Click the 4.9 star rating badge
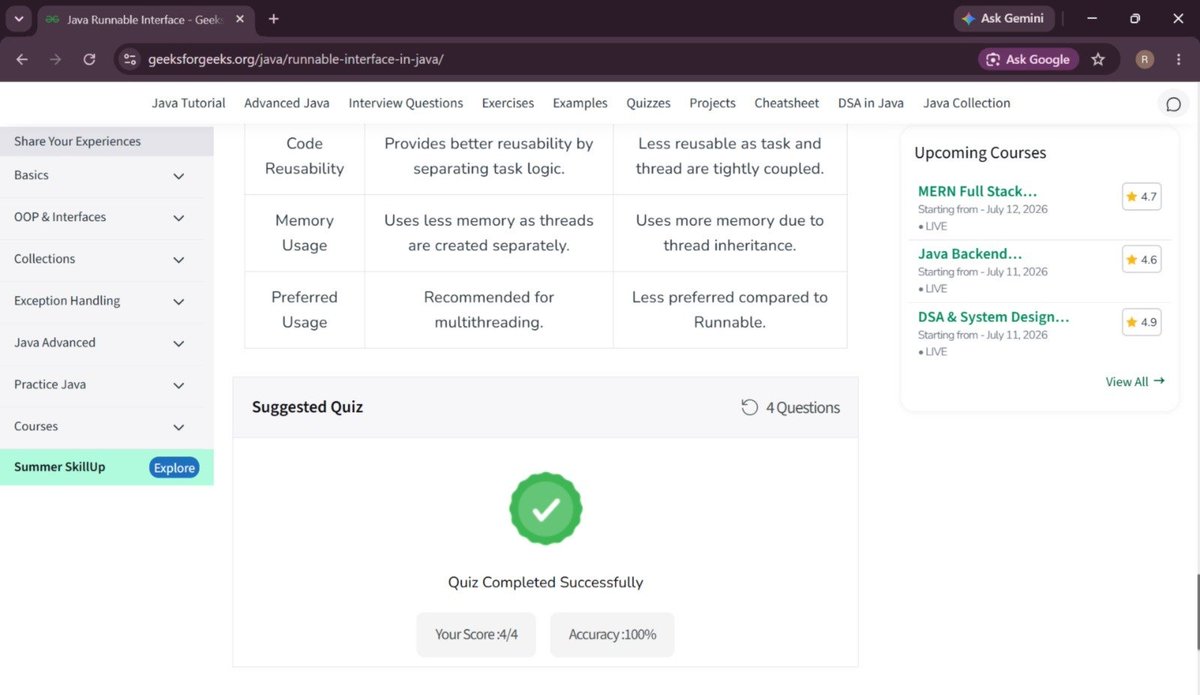The image size is (1200, 695). (x=1141, y=322)
